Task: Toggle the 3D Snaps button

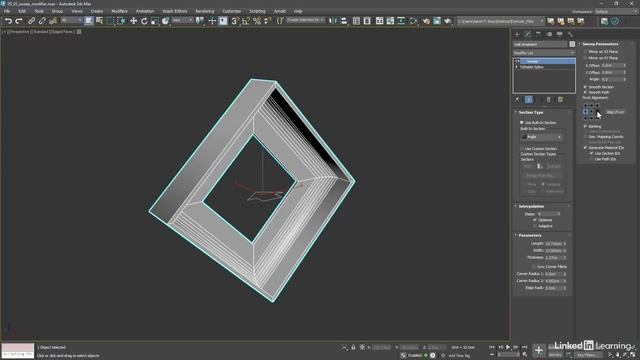Action: tap(235, 21)
